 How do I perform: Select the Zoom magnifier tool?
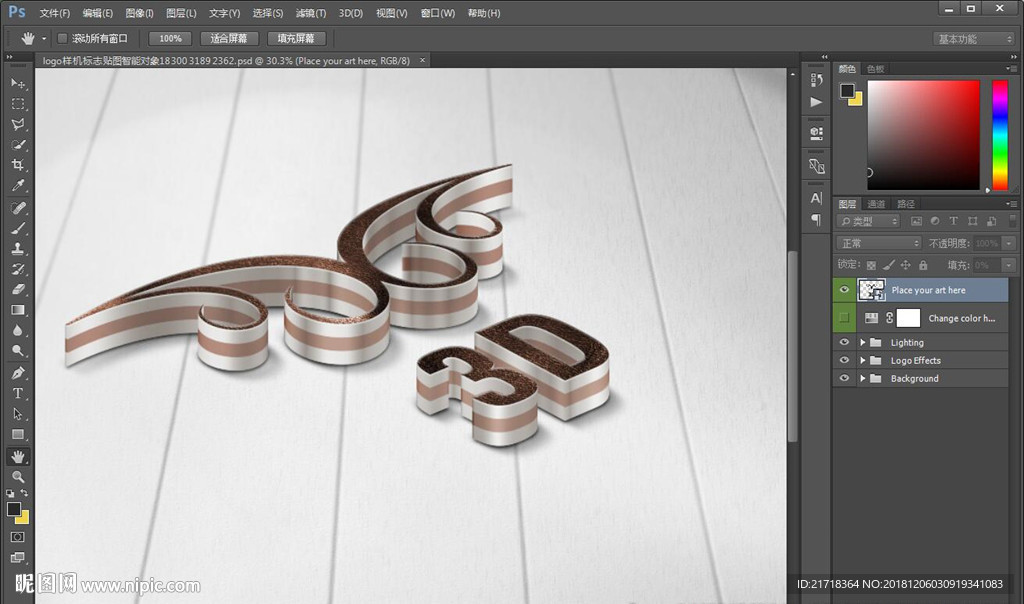18,477
